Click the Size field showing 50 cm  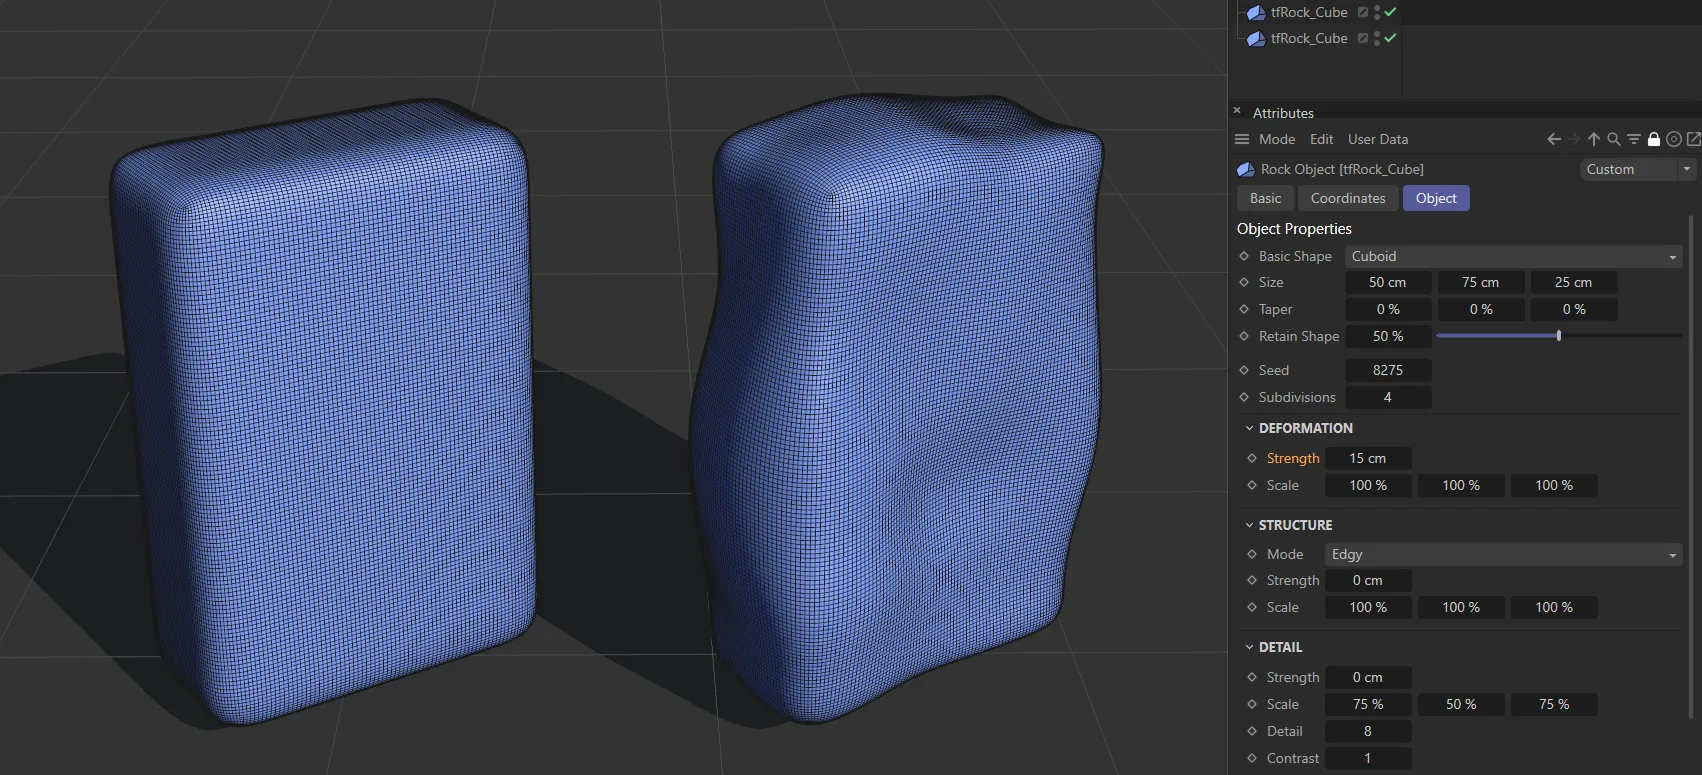(1388, 283)
